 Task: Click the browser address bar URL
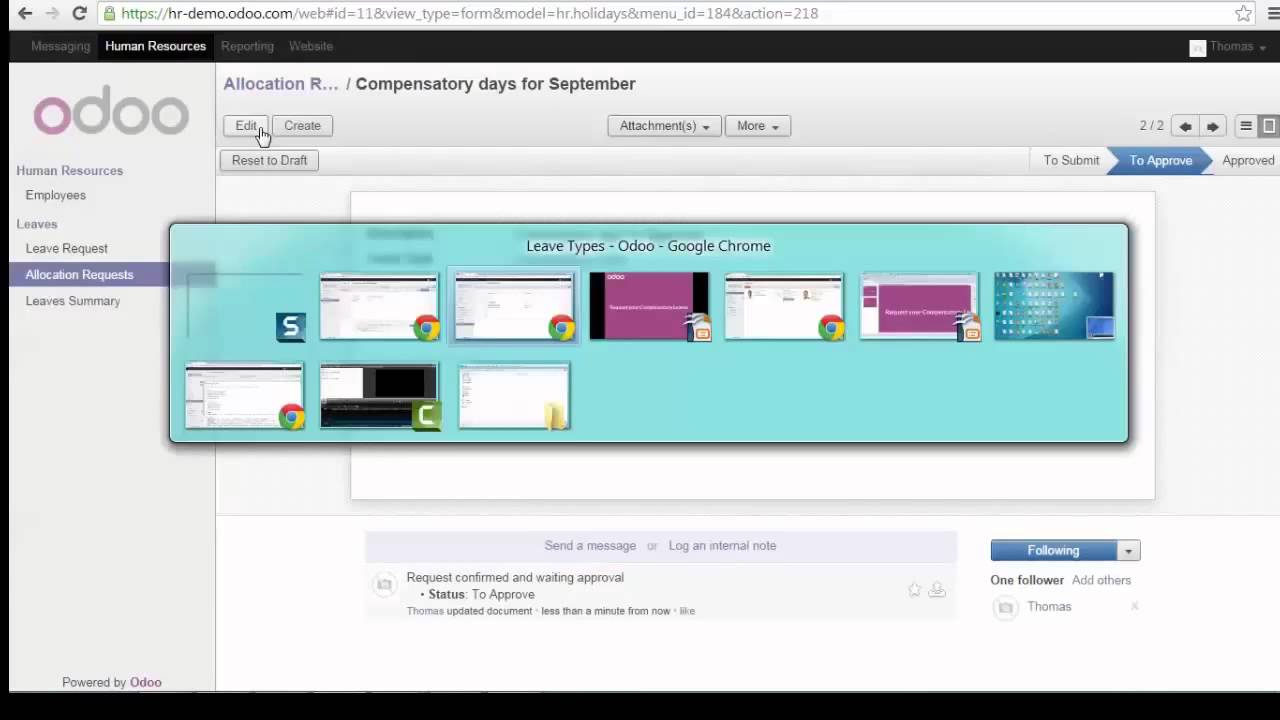(x=469, y=14)
